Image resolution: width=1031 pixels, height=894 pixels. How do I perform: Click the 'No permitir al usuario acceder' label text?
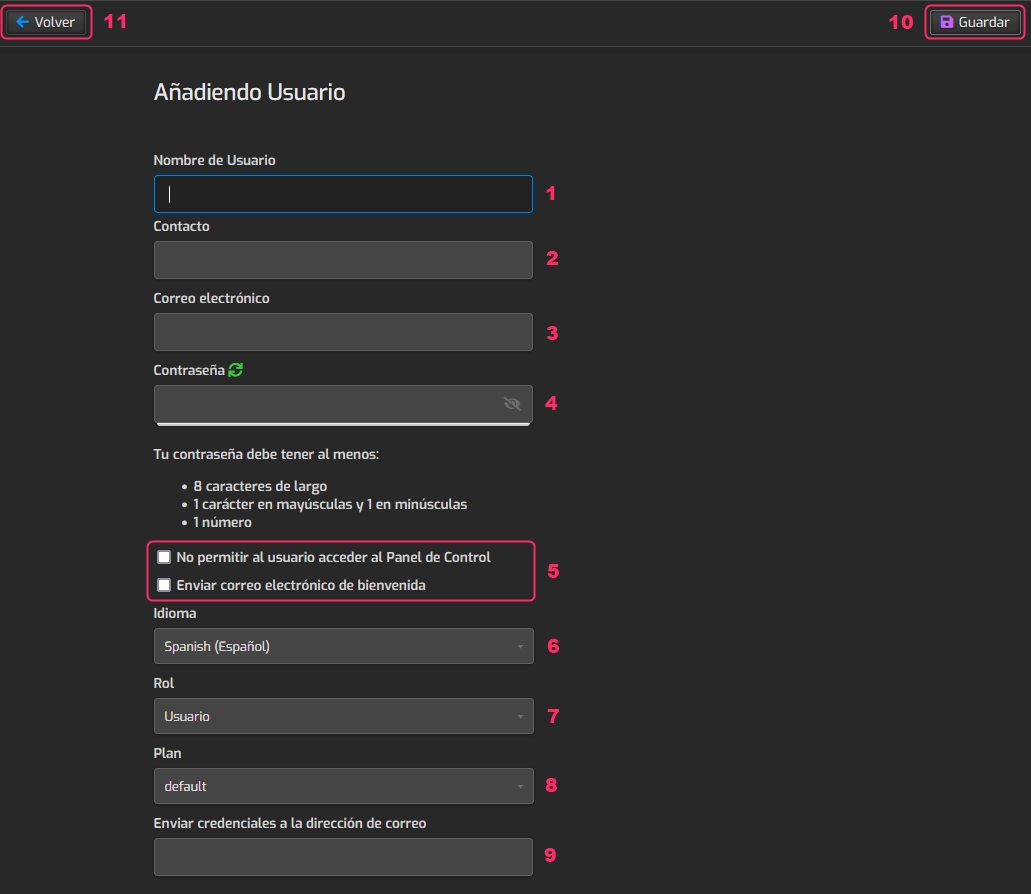333,557
